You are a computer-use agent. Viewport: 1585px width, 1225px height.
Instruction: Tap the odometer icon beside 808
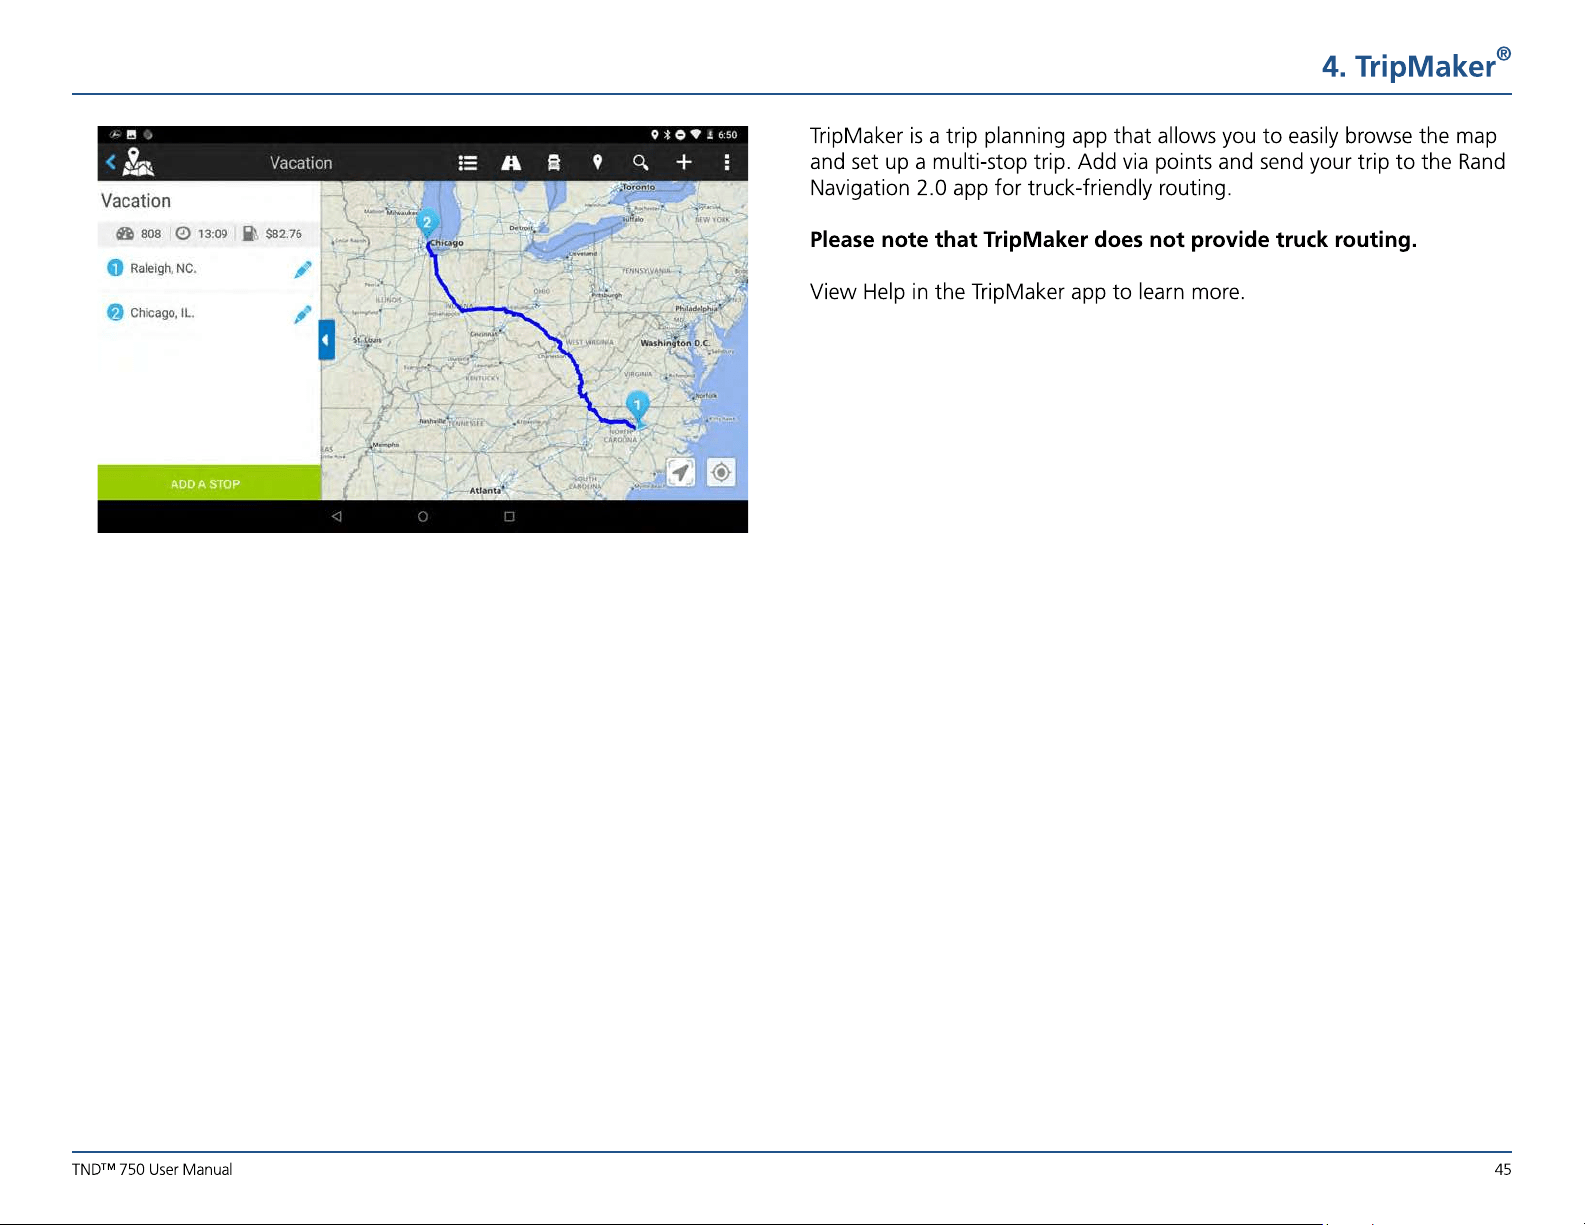[x=125, y=234]
